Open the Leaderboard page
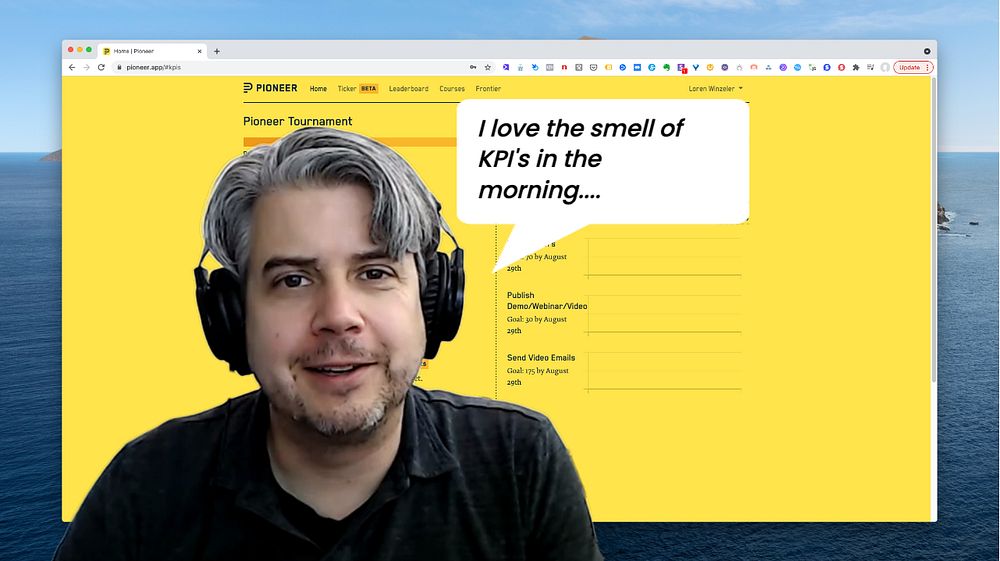 click(x=409, y=89)
